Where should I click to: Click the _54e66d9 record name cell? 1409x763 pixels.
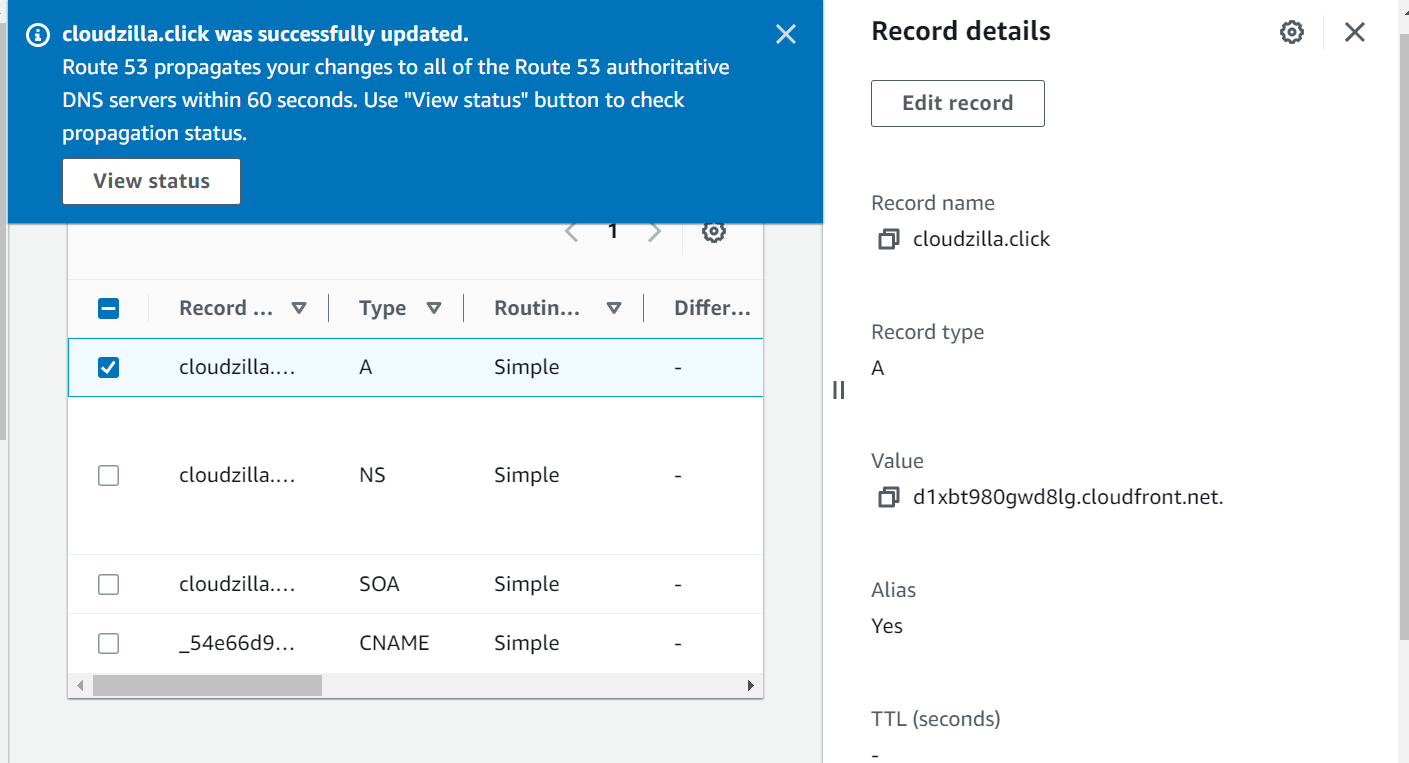[237, 643]
